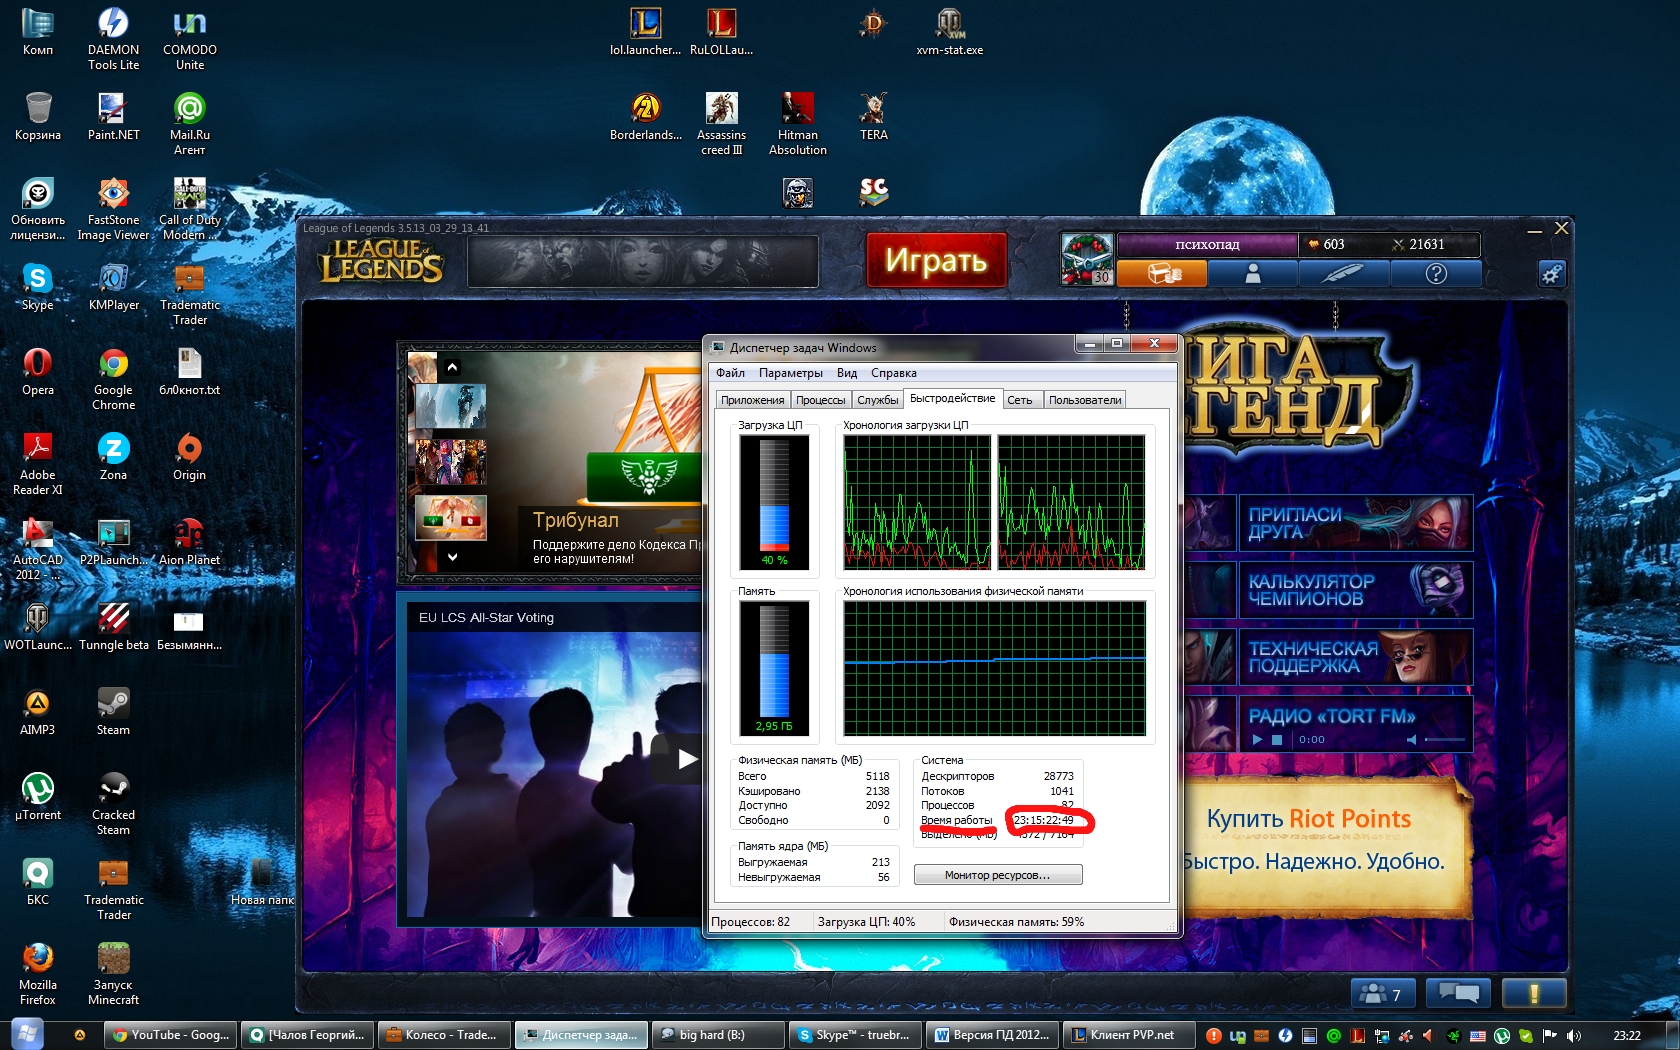Click the Играть play button

(x=936, y=260)
